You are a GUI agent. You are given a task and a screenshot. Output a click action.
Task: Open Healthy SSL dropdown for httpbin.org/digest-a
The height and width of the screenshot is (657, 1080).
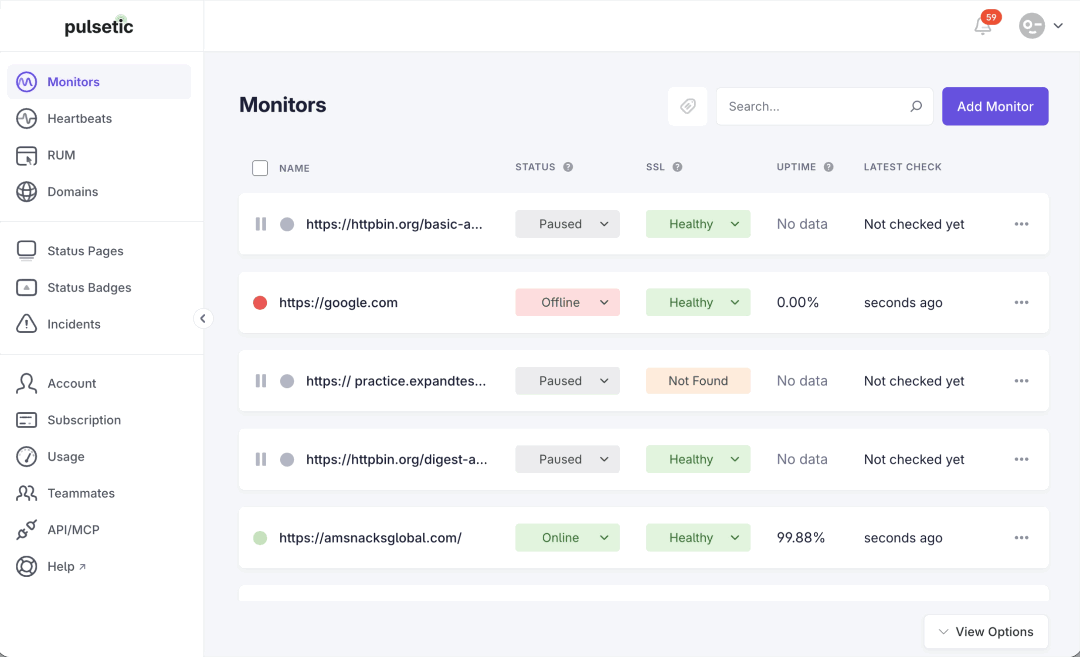698,459
